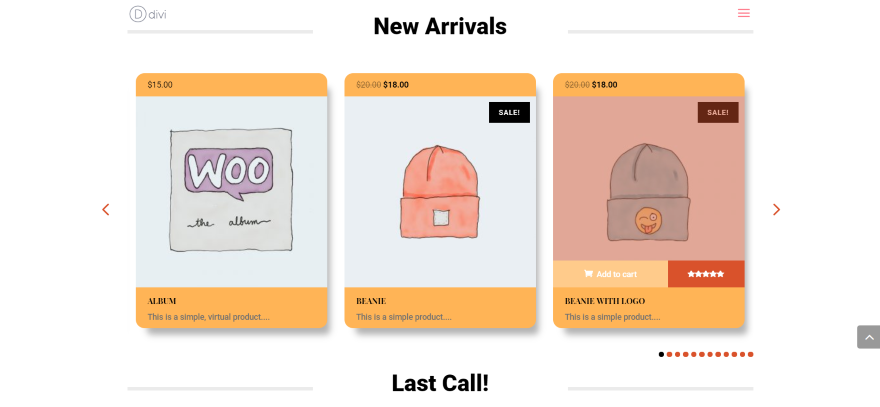This screenshot has height=407, width=880.
Task: Open the hamburger menu icon
Action: tap(744, 13)
